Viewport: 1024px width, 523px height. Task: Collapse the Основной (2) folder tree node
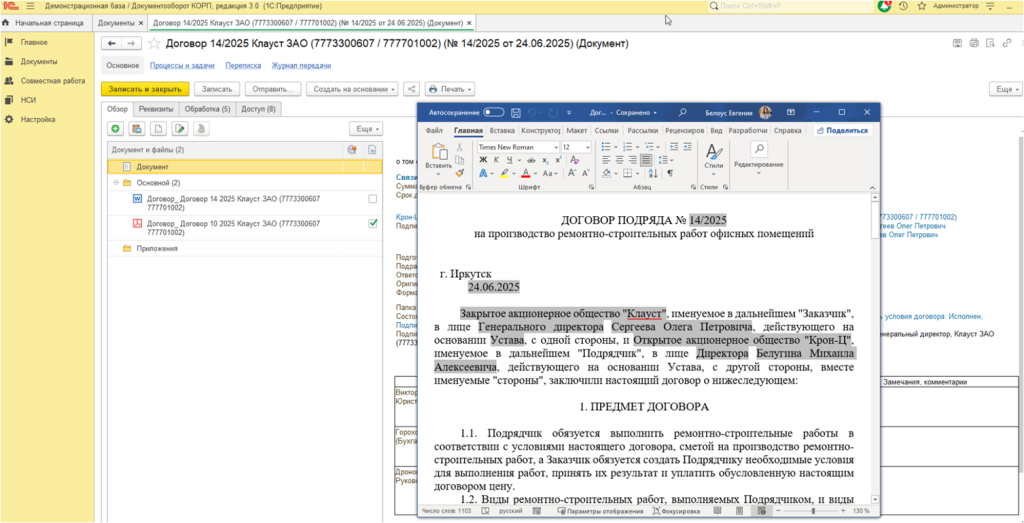(x=116, y=183)
